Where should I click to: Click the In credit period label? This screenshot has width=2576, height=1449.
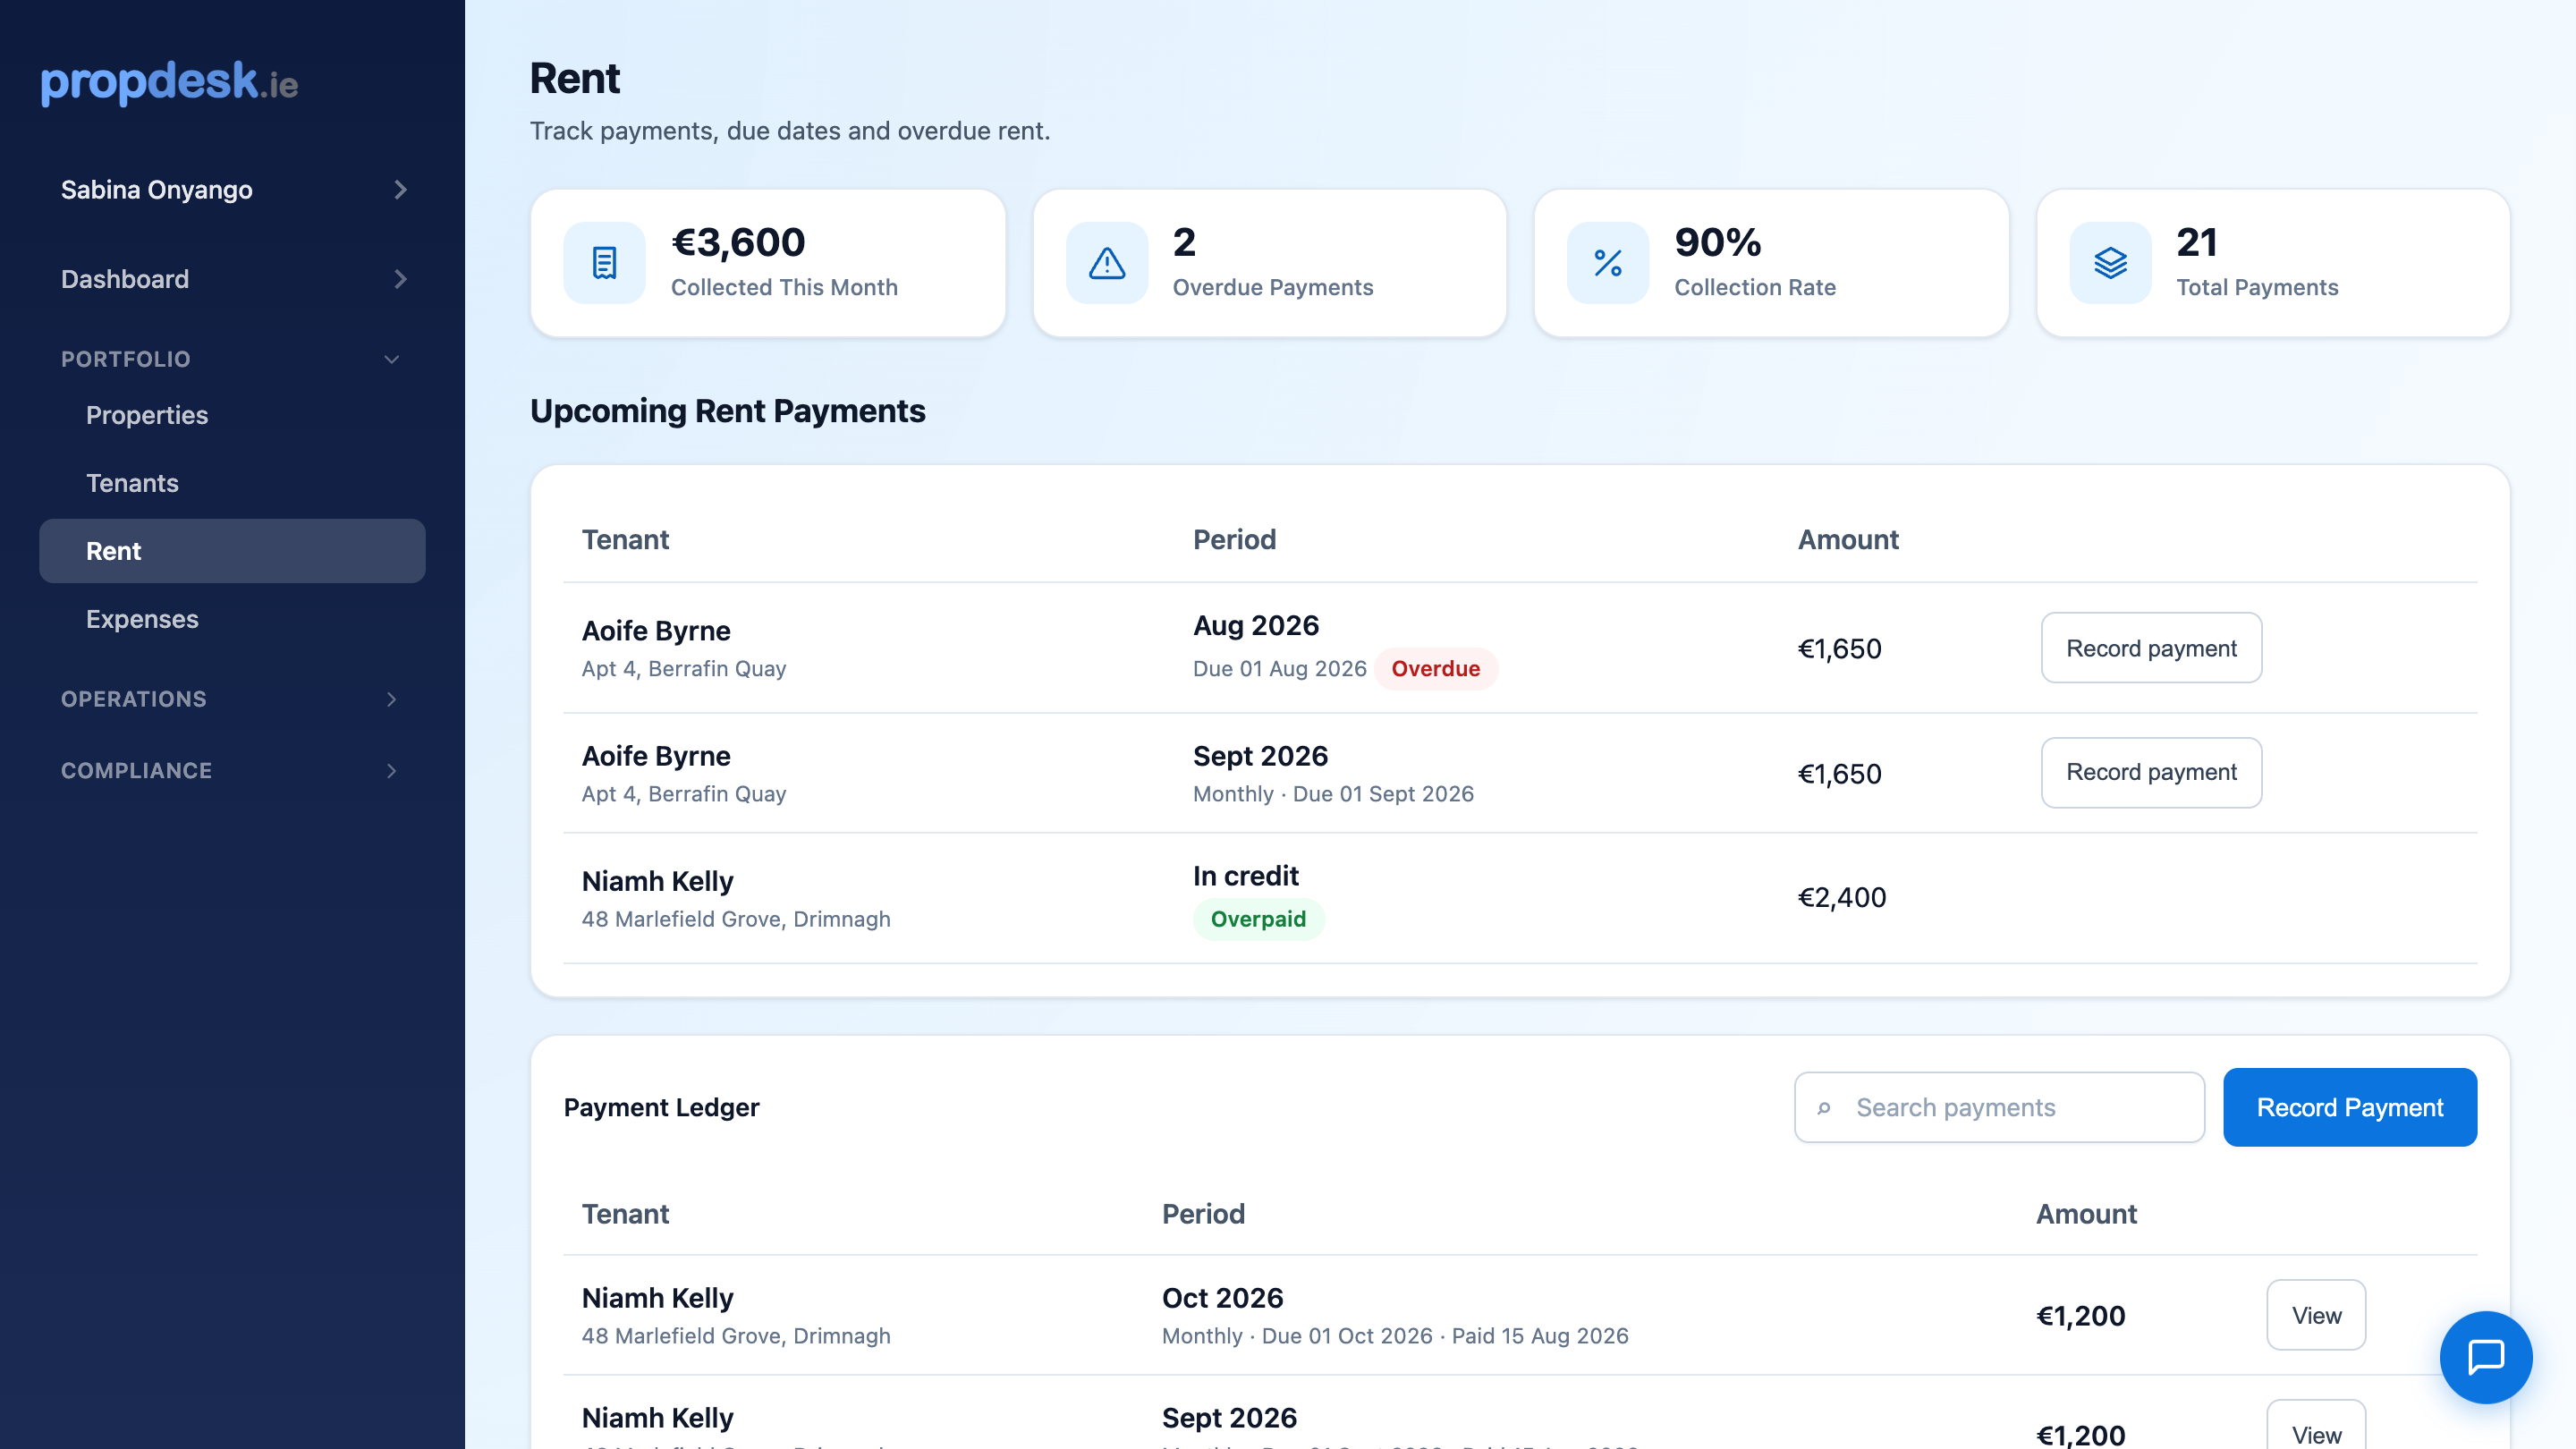pyautogui.click(x=1245, y=876)
